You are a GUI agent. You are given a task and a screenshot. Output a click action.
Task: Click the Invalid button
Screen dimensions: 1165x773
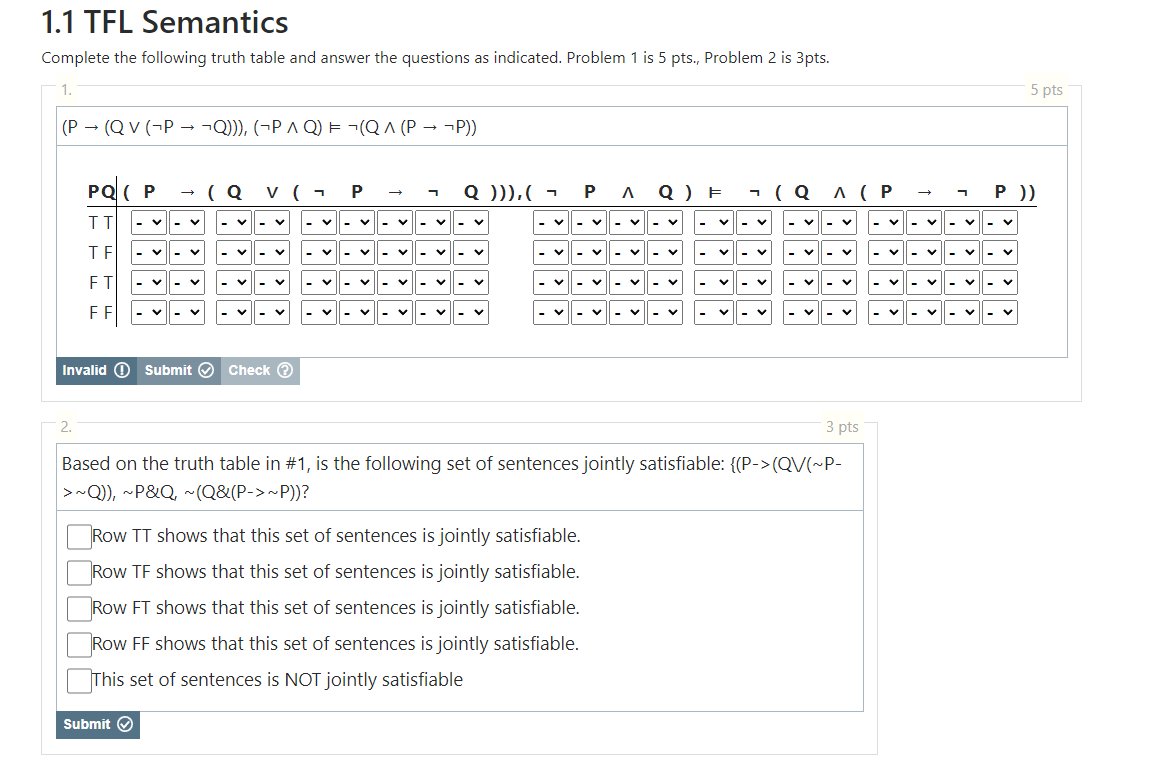pyautogui.click(x=95, y=370)
